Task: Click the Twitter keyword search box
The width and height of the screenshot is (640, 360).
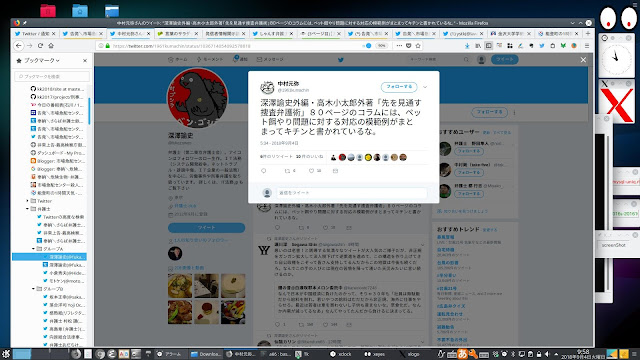Action: (x=439, y=60)
